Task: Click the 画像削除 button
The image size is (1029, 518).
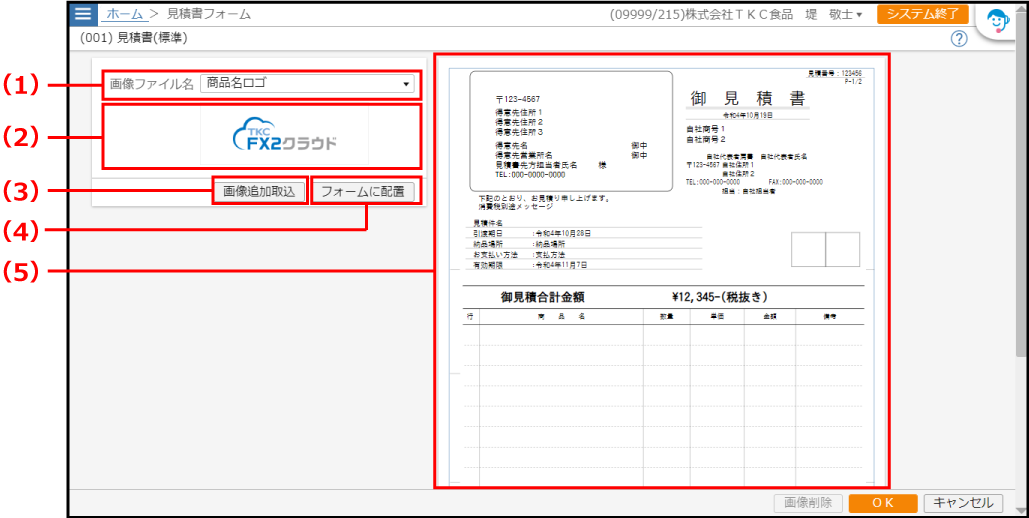Action: [808, 503]
